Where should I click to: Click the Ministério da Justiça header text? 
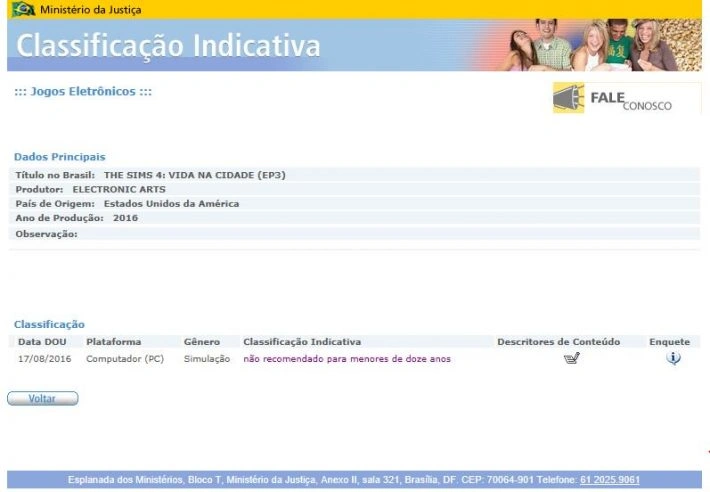point(90,10)
